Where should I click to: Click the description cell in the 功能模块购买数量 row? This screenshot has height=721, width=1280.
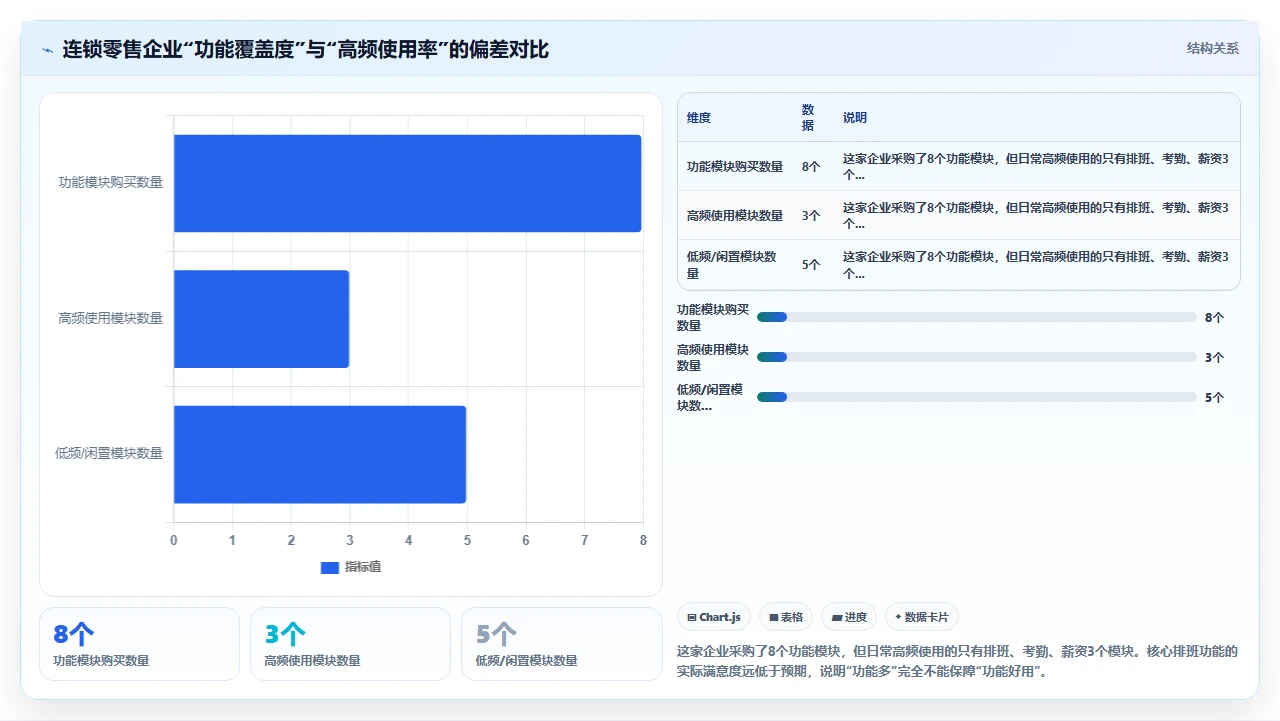[1036, 167]
